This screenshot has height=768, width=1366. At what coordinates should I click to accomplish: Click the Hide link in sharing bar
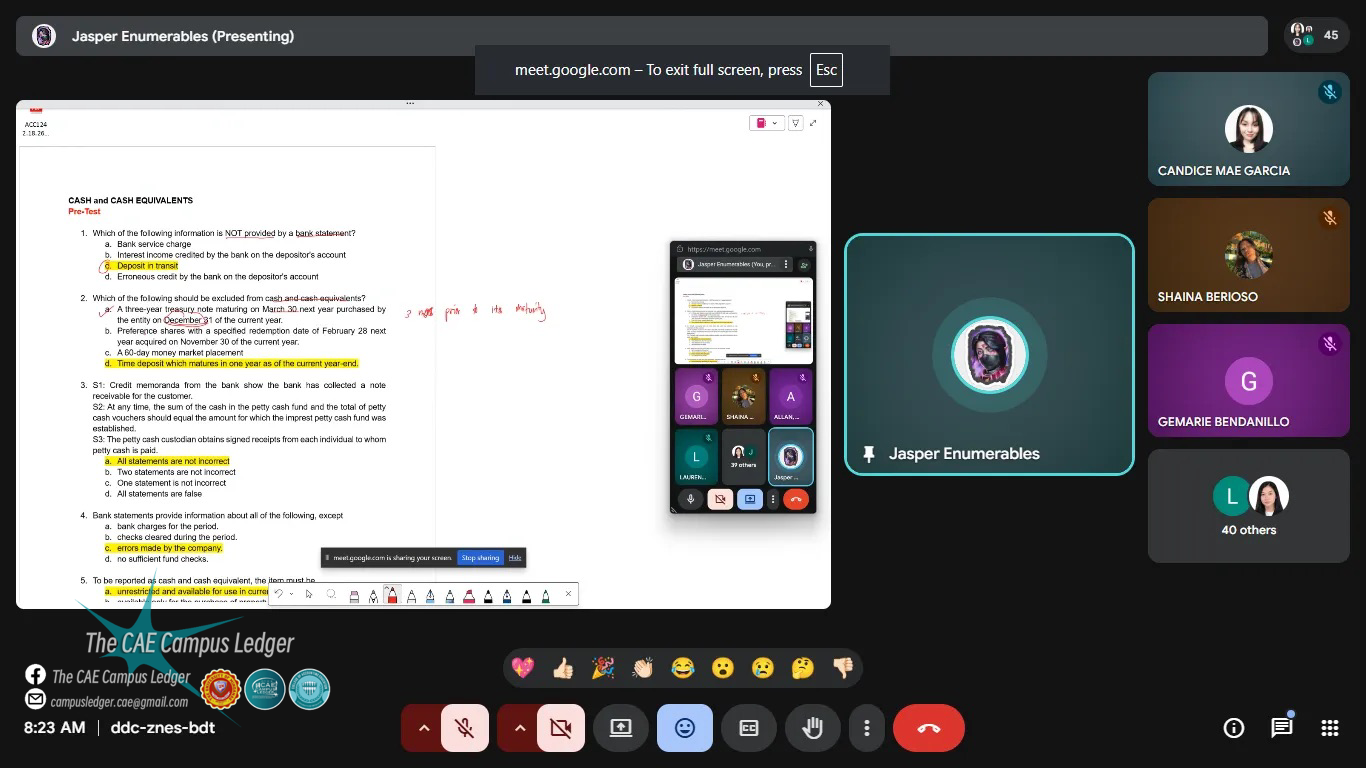point(515,558)
